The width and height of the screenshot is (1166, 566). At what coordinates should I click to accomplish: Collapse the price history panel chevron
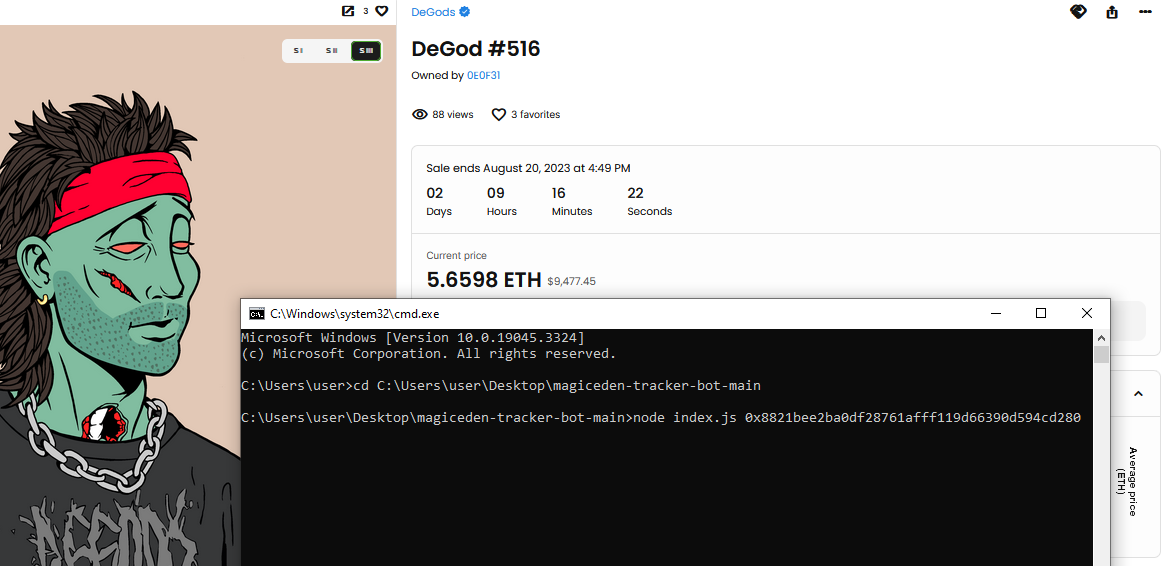[x=1138, y=395]
